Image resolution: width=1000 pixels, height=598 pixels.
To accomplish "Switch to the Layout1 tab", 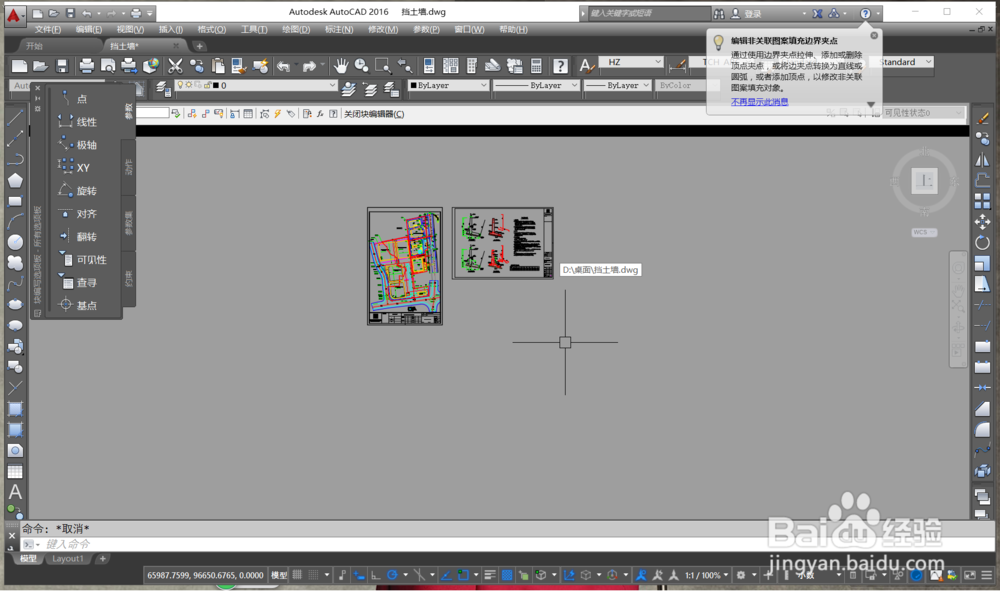I will pos(68,558).
